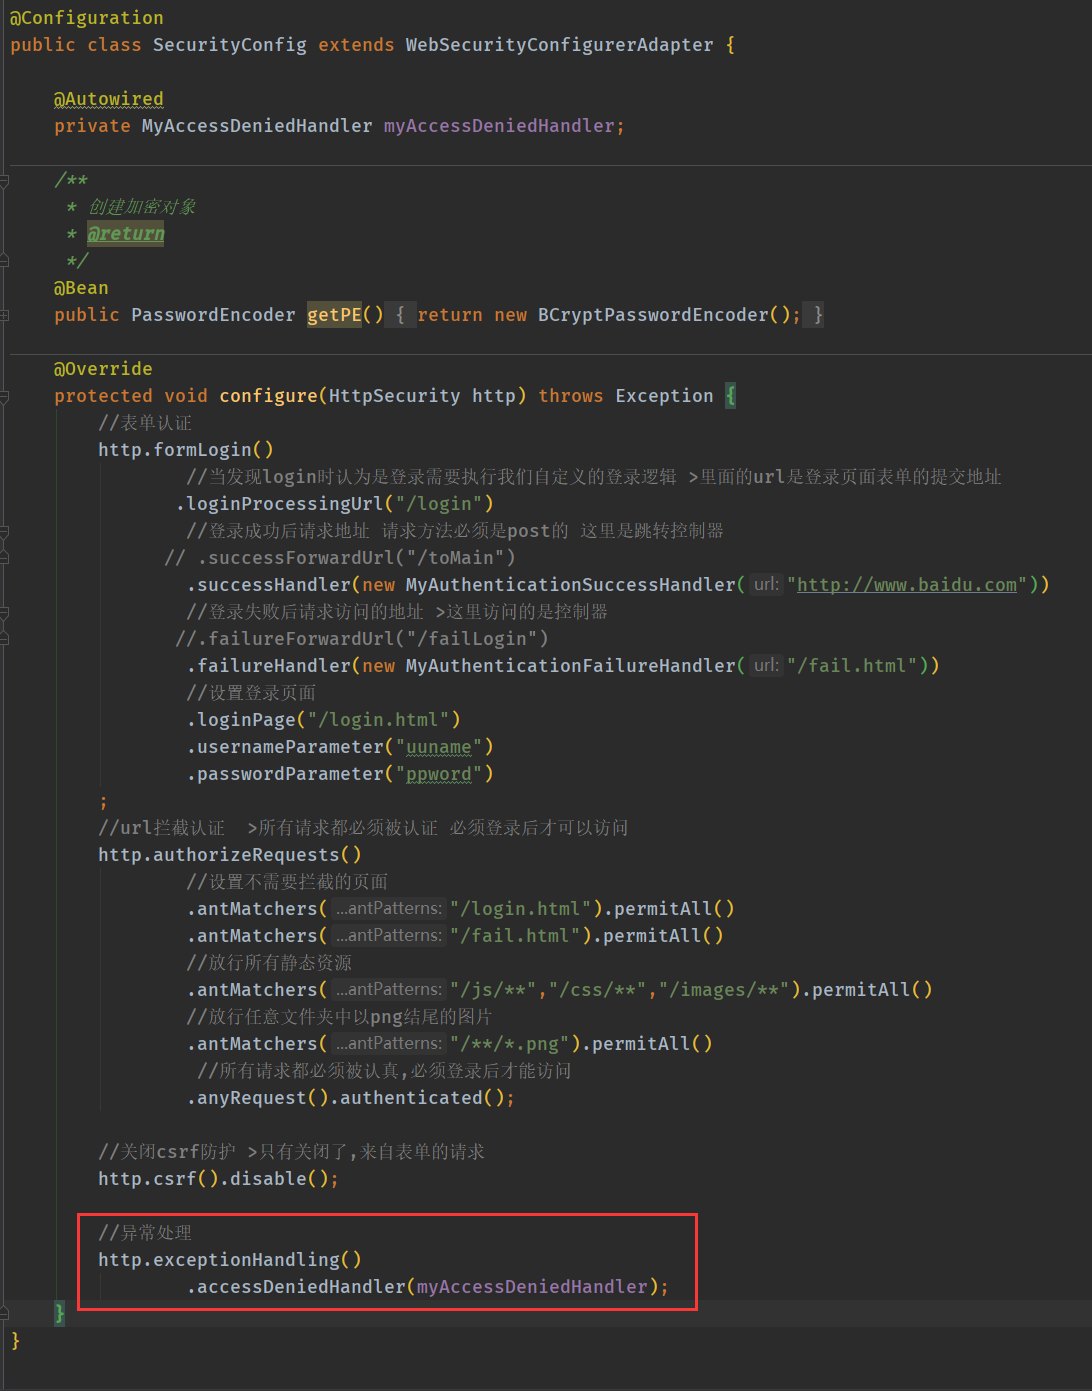Click commented .successForwardUrl("/toMain") line
Screen dimensions: 1092x1391
(x=340, y=558)
